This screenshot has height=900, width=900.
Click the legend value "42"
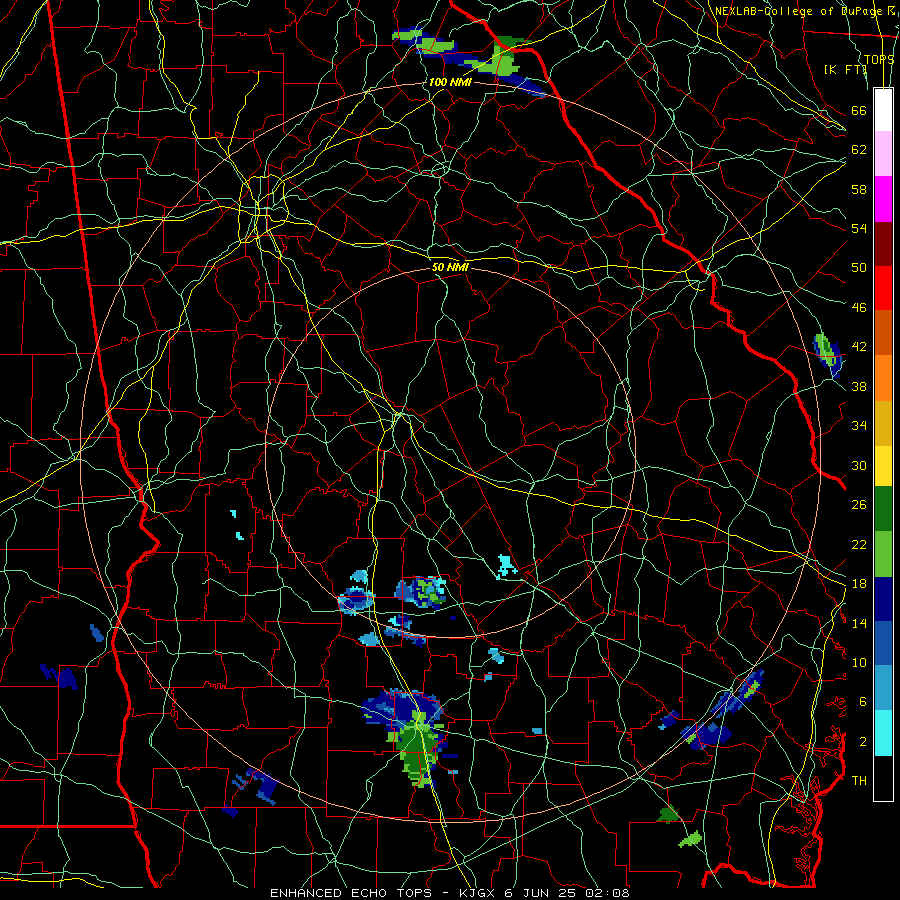(x=859, y=347)
